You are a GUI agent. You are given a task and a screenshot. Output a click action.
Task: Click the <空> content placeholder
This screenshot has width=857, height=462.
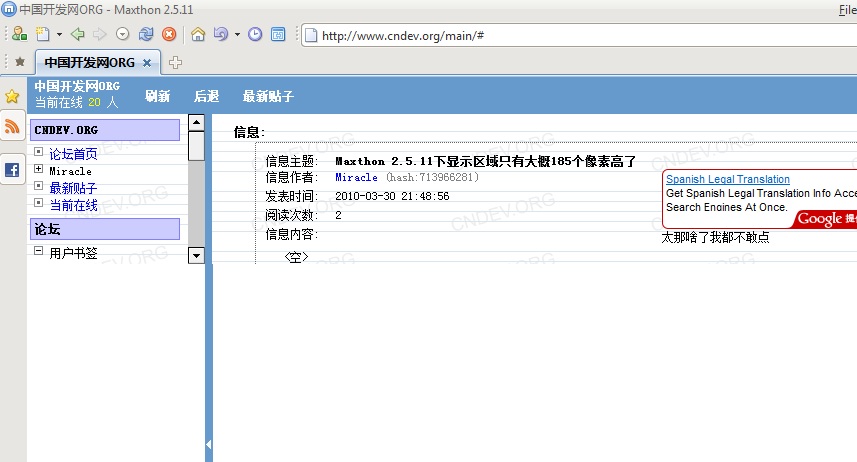[x=296, y=256]
